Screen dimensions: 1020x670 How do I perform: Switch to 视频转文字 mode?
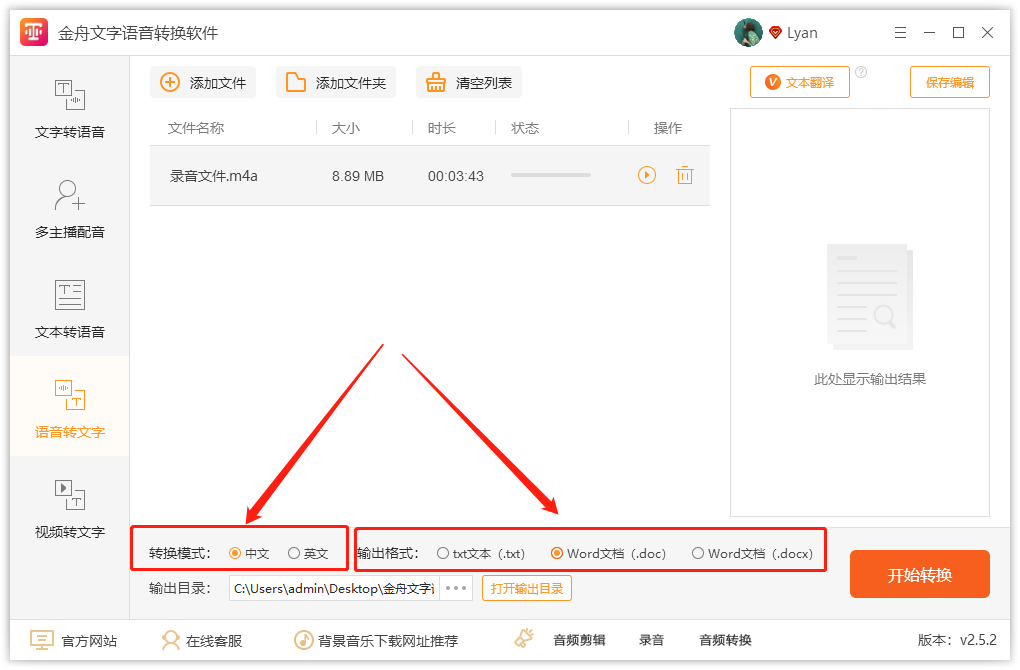pos(70,509)
